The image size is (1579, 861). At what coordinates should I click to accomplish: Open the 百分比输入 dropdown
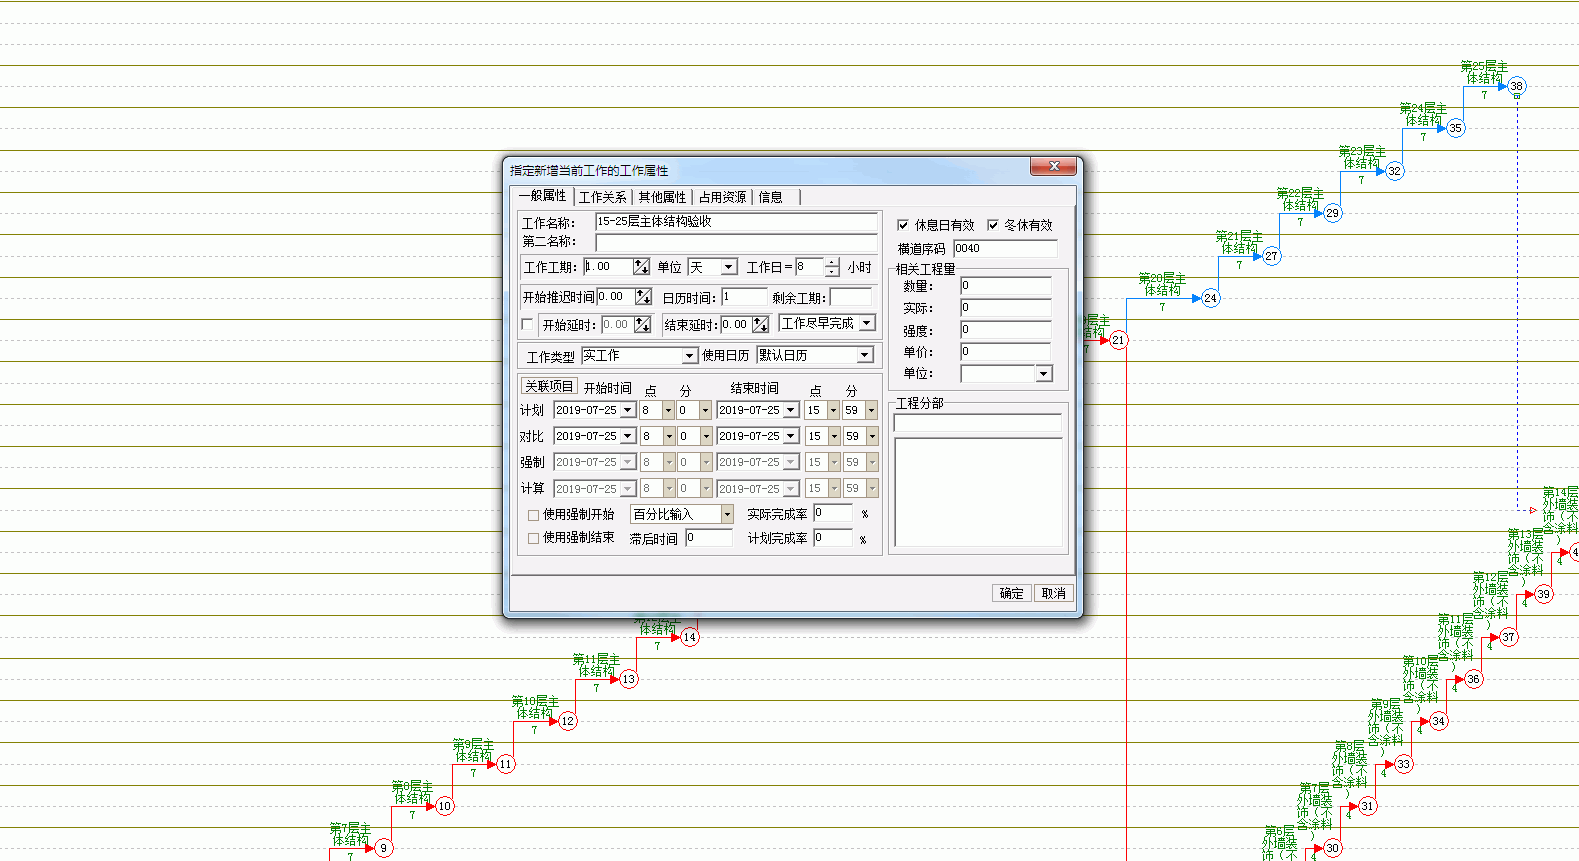pyautogui.click(x=727, y=514)
